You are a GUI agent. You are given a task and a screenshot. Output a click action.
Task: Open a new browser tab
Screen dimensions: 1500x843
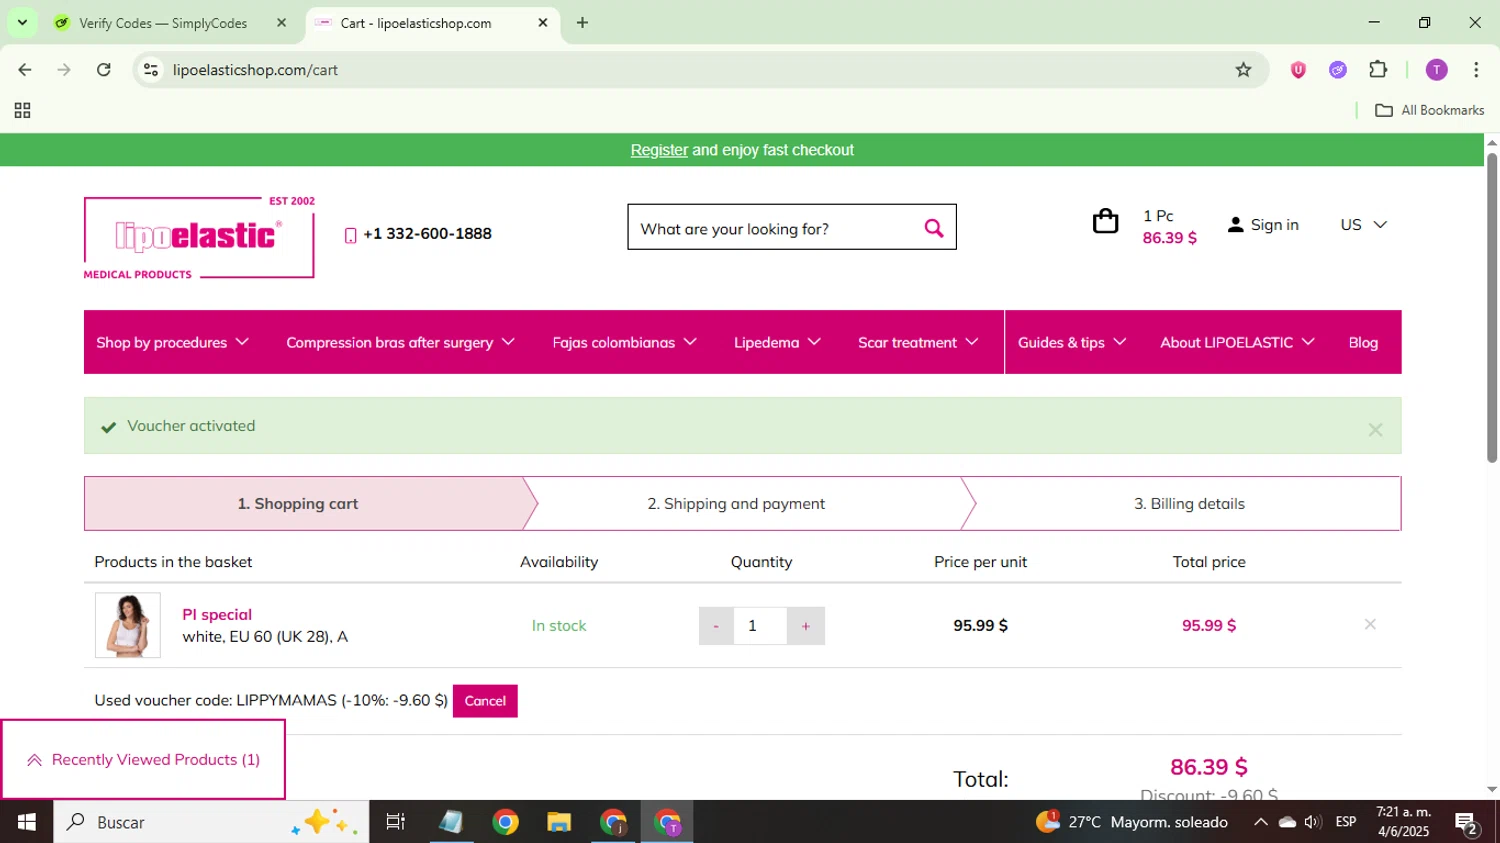click(582, 23)
